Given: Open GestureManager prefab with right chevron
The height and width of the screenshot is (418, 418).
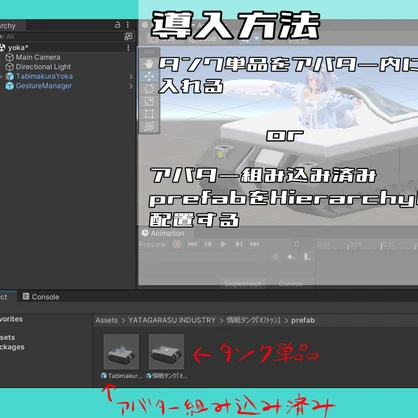Looking at the screenshot, I should pyautogui.click(x=131, y=86).
